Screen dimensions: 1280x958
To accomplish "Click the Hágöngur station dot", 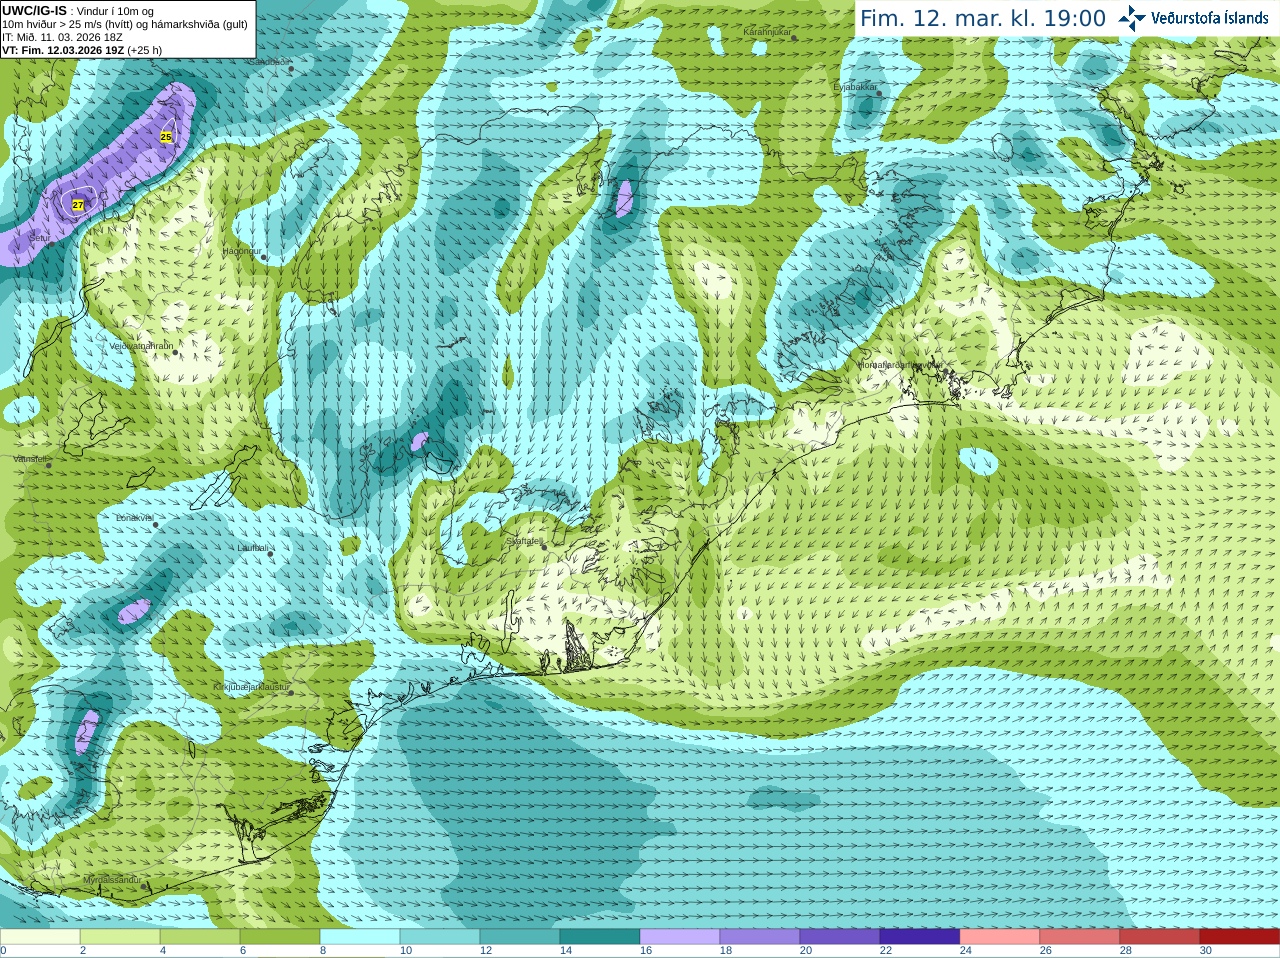I will pos(264,257).
